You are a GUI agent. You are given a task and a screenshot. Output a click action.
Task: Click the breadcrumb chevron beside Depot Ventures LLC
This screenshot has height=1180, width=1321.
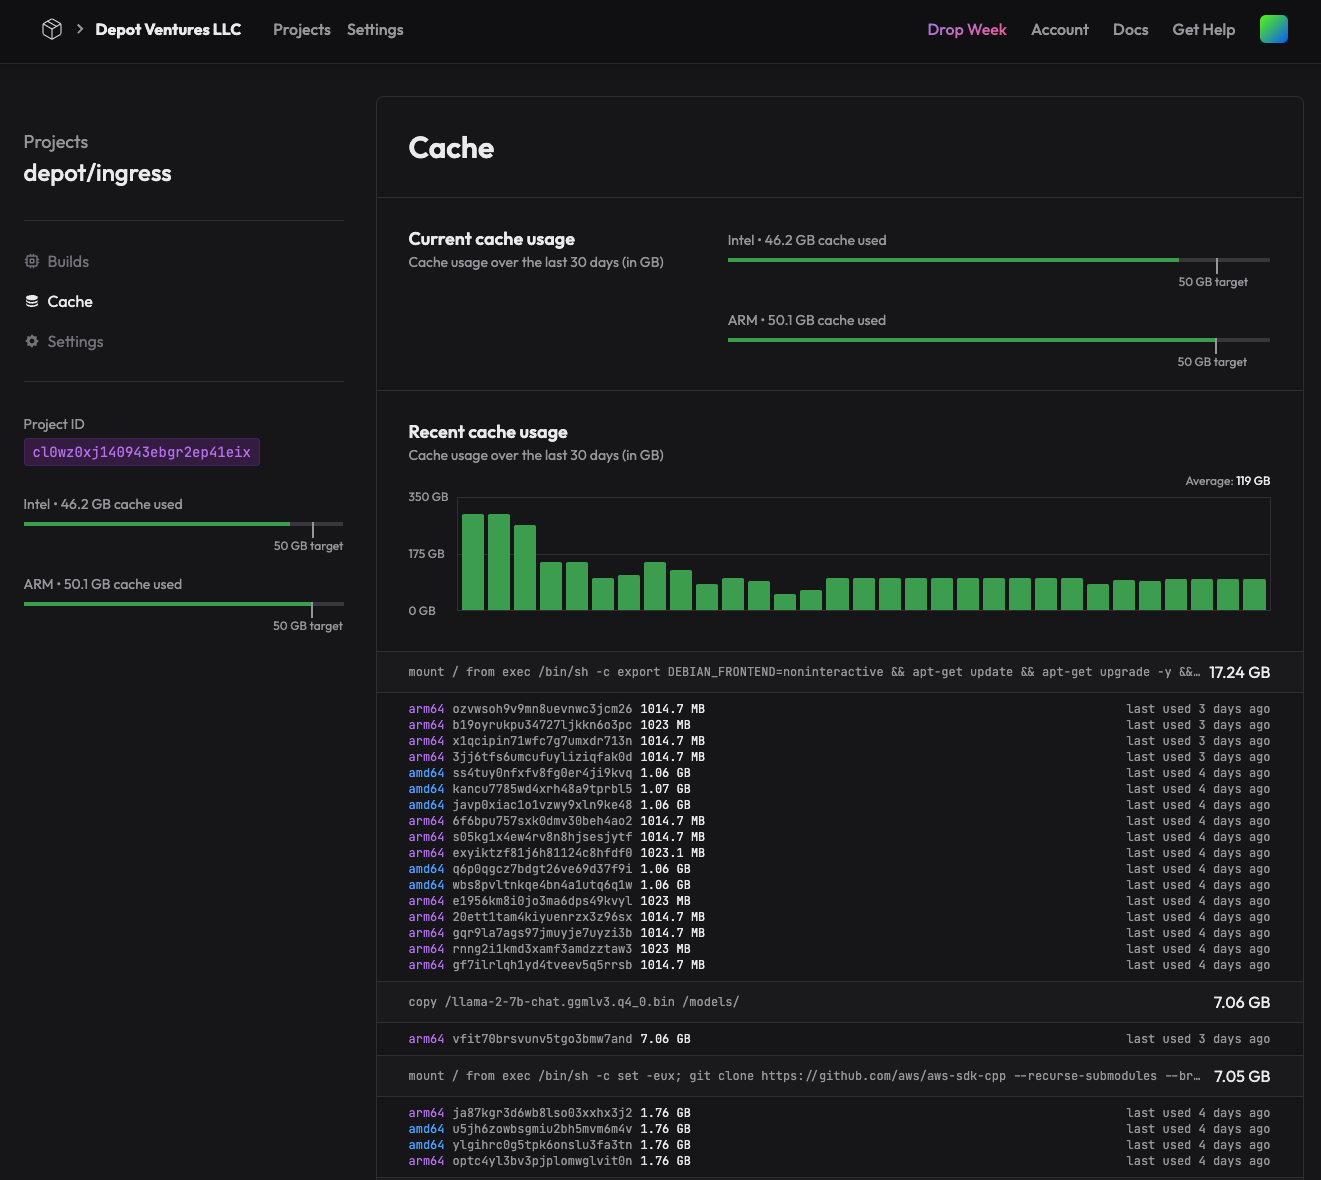coord(80,30)
